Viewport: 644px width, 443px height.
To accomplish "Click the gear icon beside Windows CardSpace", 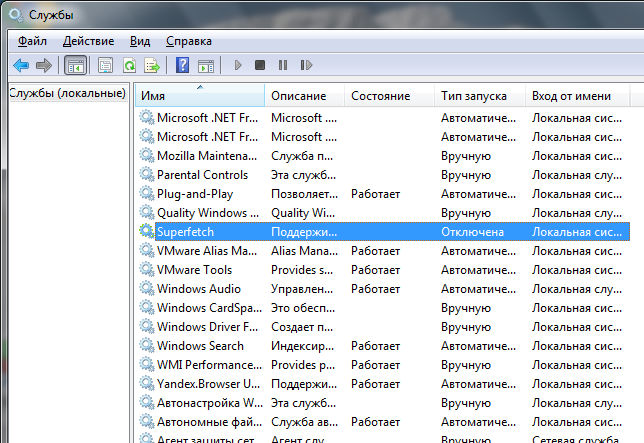I will 147,307.
